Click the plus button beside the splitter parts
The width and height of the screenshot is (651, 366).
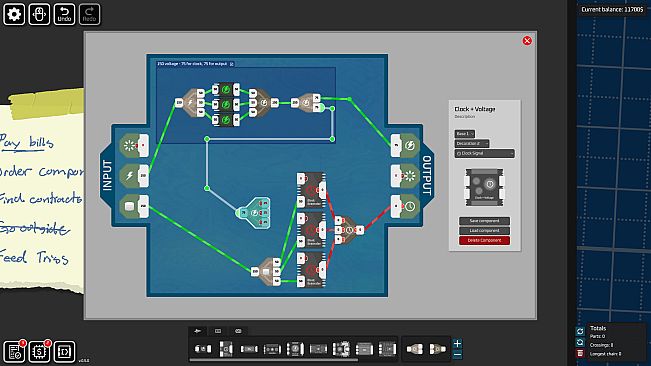(457, 344)
